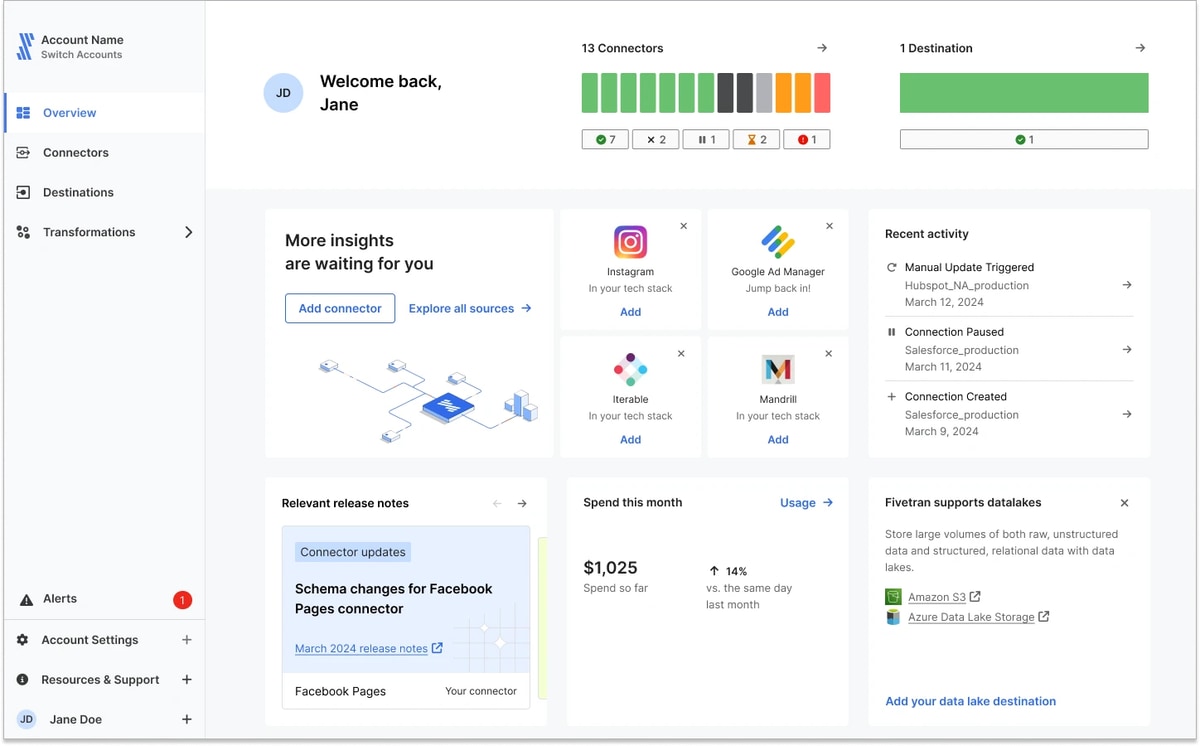This screenshot has height=746, width=1200.
Task: Expand Account Settings plus icon
Action: (x=186, y=640)
